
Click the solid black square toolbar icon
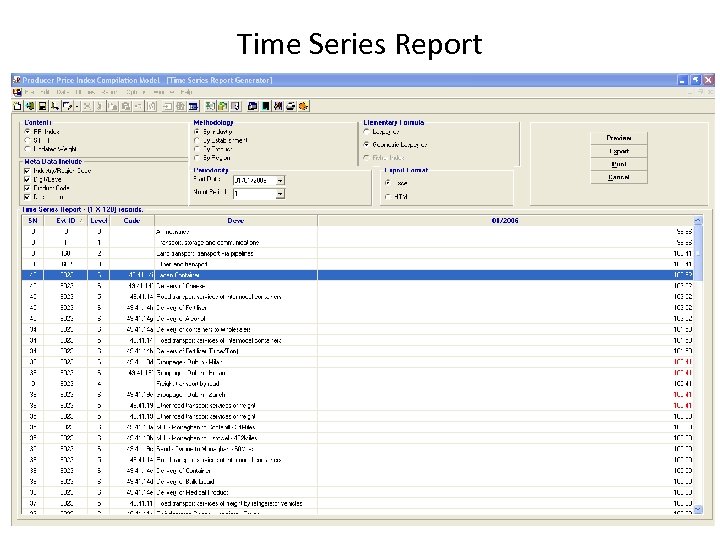coord(265,107)
